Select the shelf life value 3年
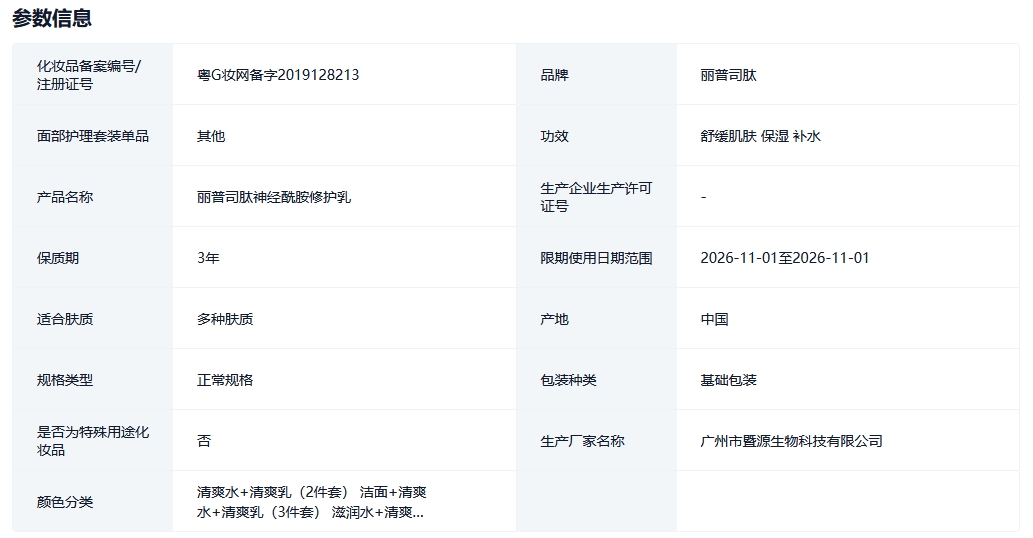This screenshot has width=1033, height=538. pos(208,258)
